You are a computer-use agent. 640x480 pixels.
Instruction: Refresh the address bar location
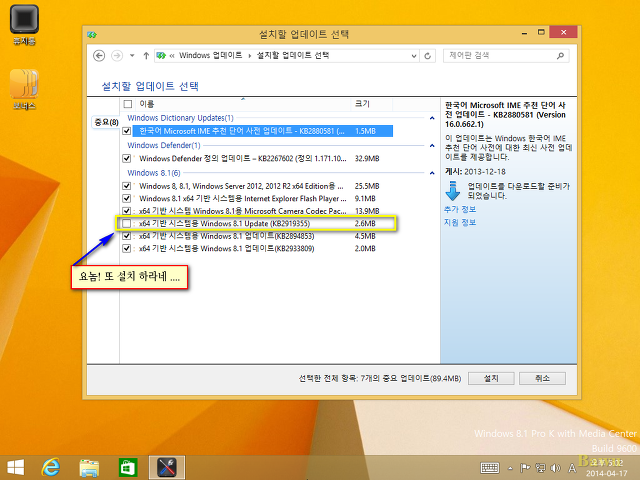[x=427, y=56]
